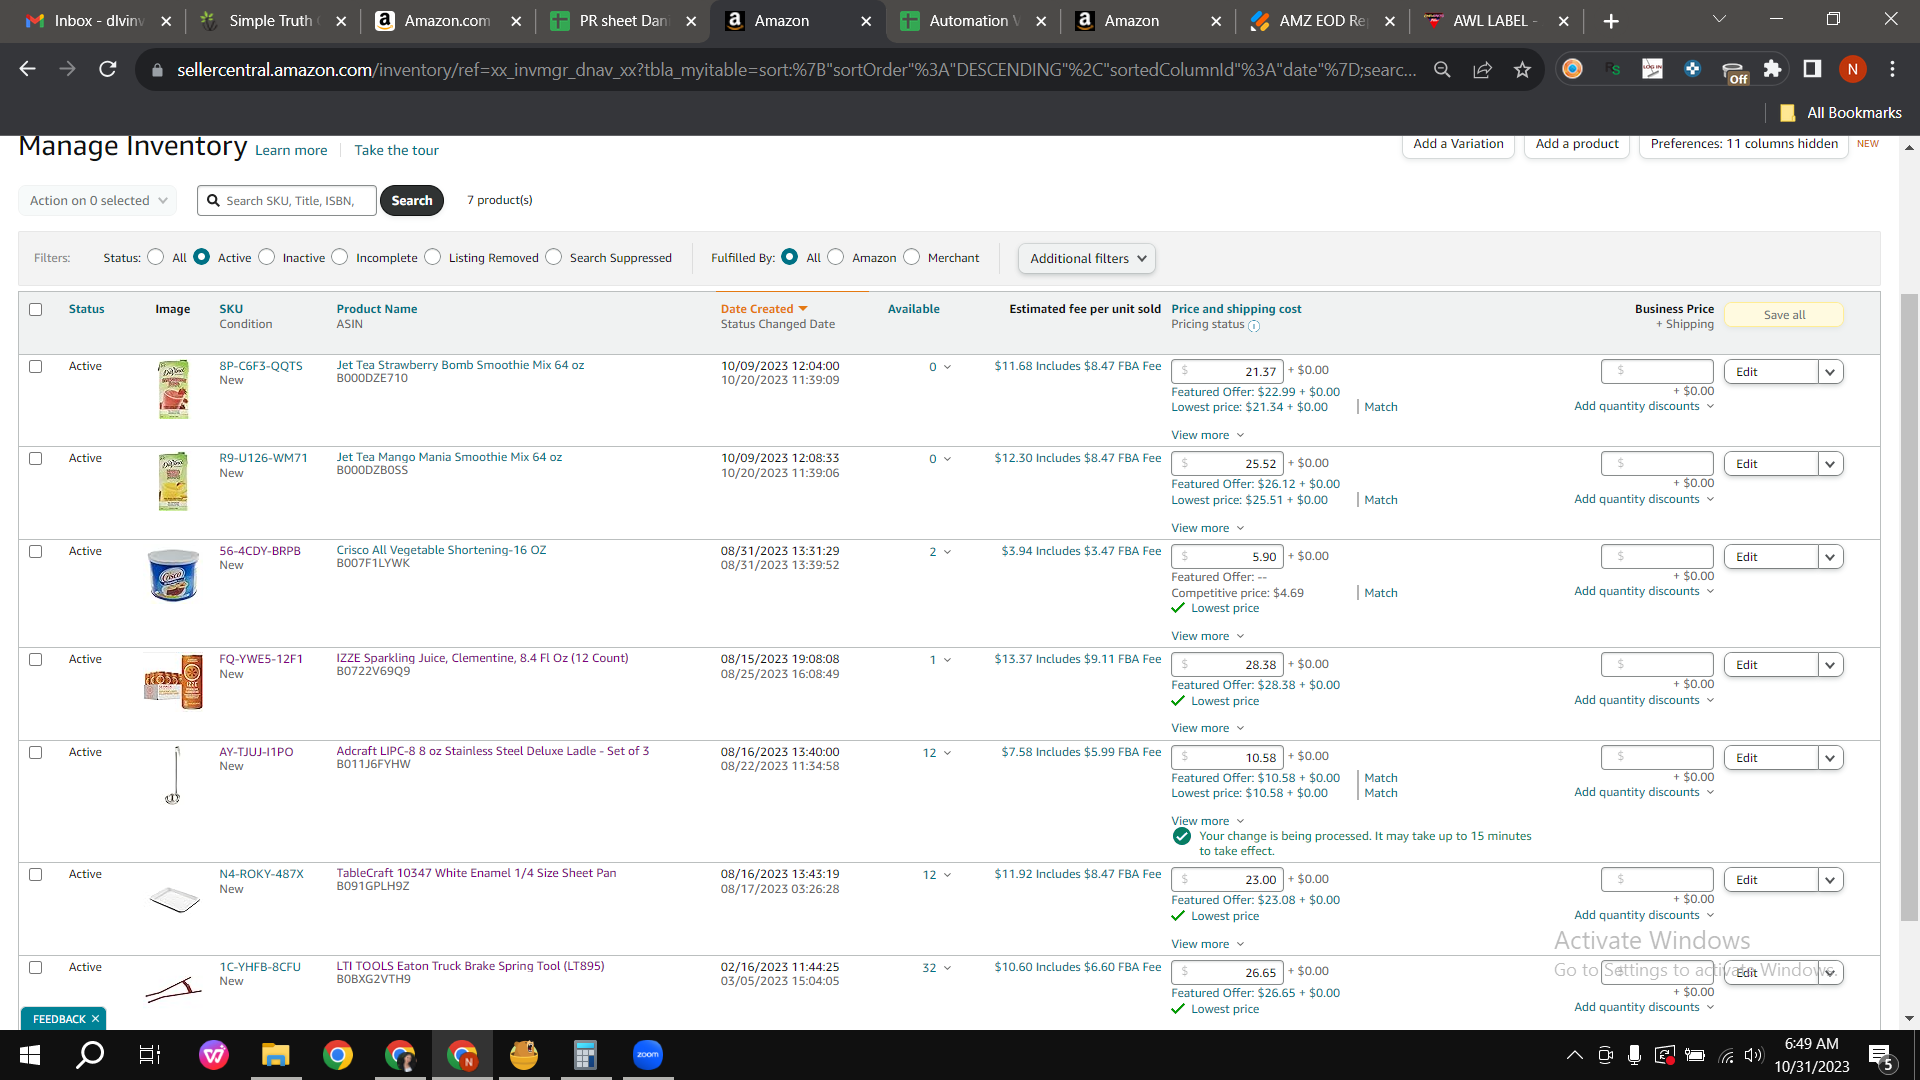This screenshot has width=1920, height=1080.
Task: Click the Search button
Action: tap(412, 200)
